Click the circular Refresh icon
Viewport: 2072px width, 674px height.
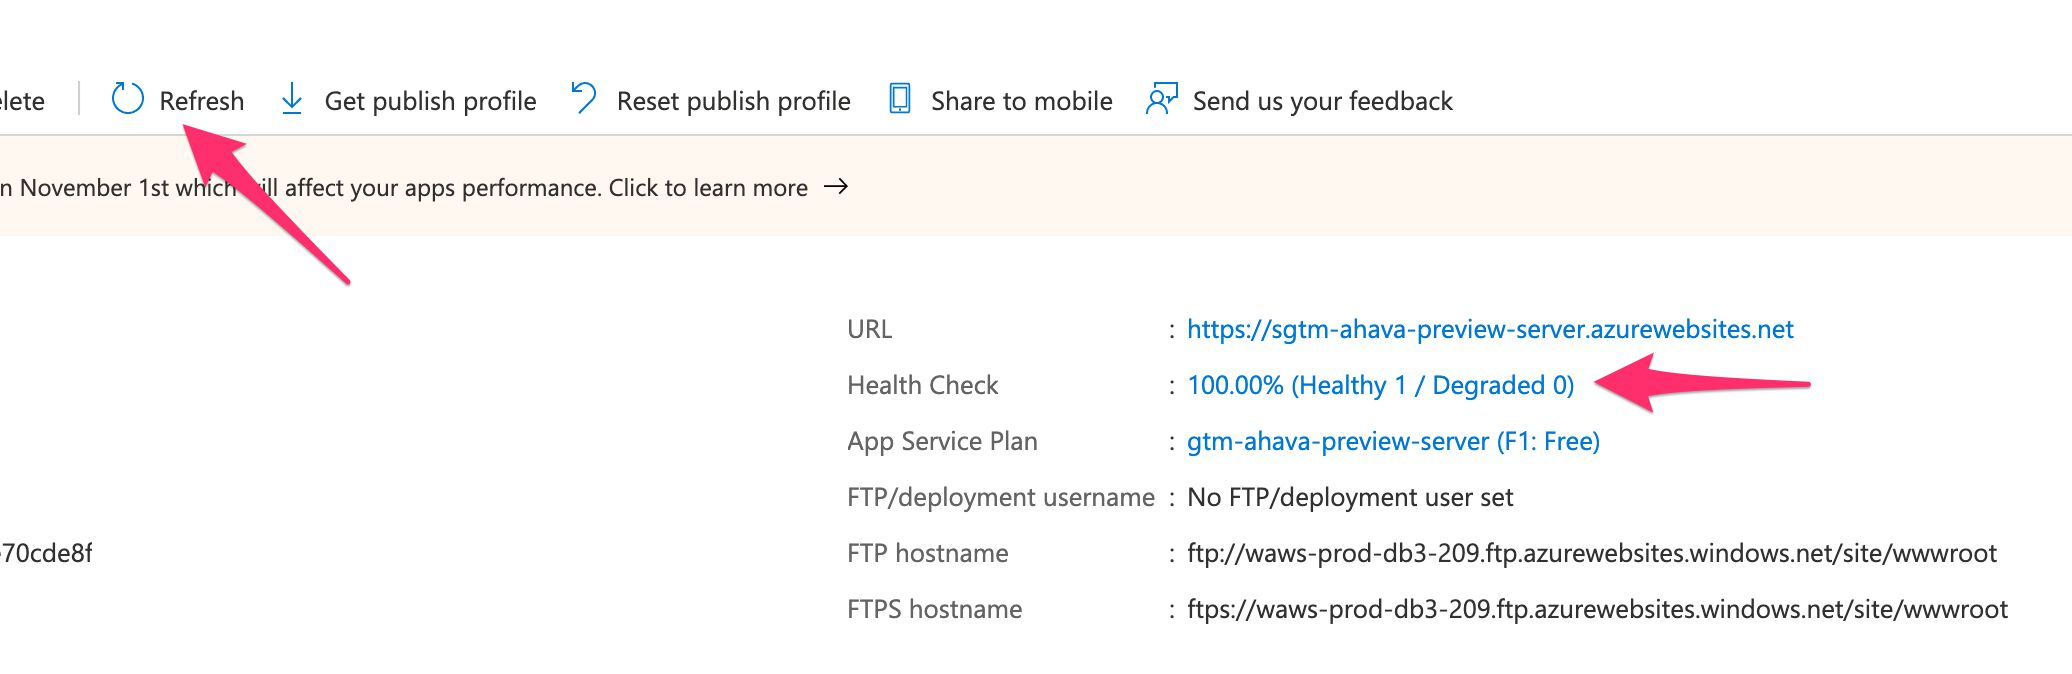tap(127, 99)
